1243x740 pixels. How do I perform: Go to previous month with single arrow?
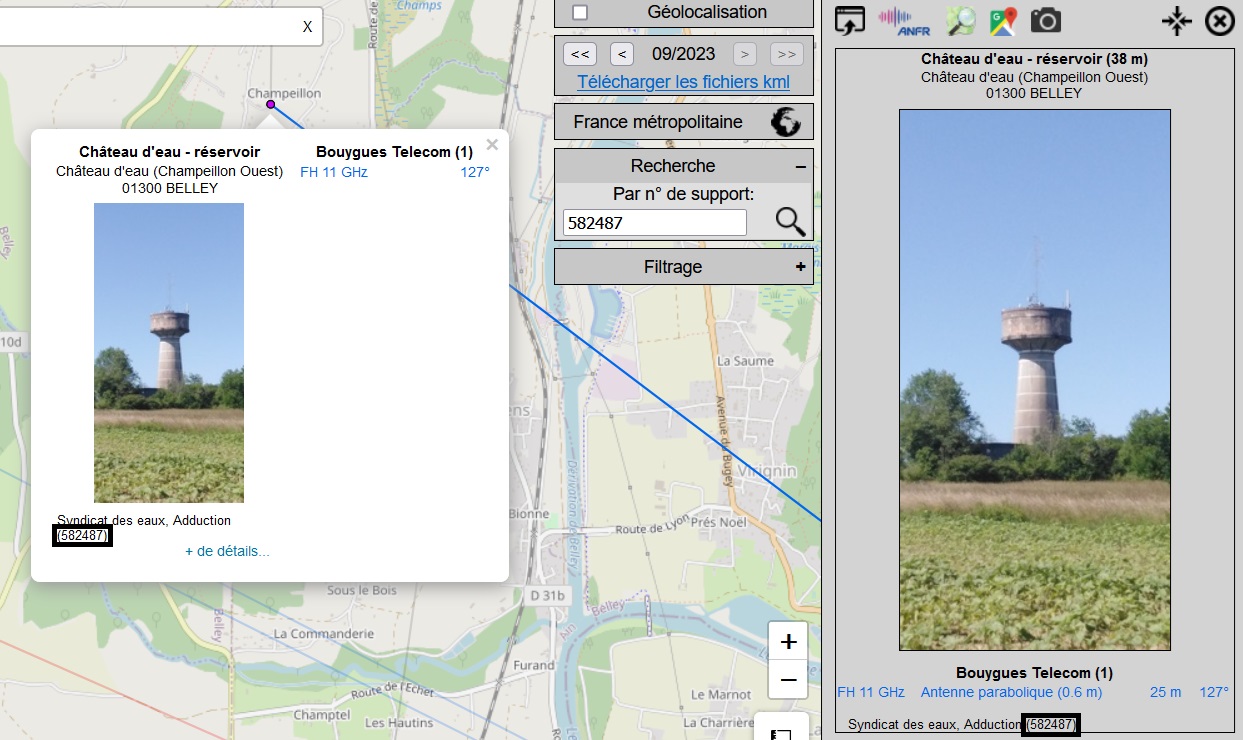[x=622, y=54]
